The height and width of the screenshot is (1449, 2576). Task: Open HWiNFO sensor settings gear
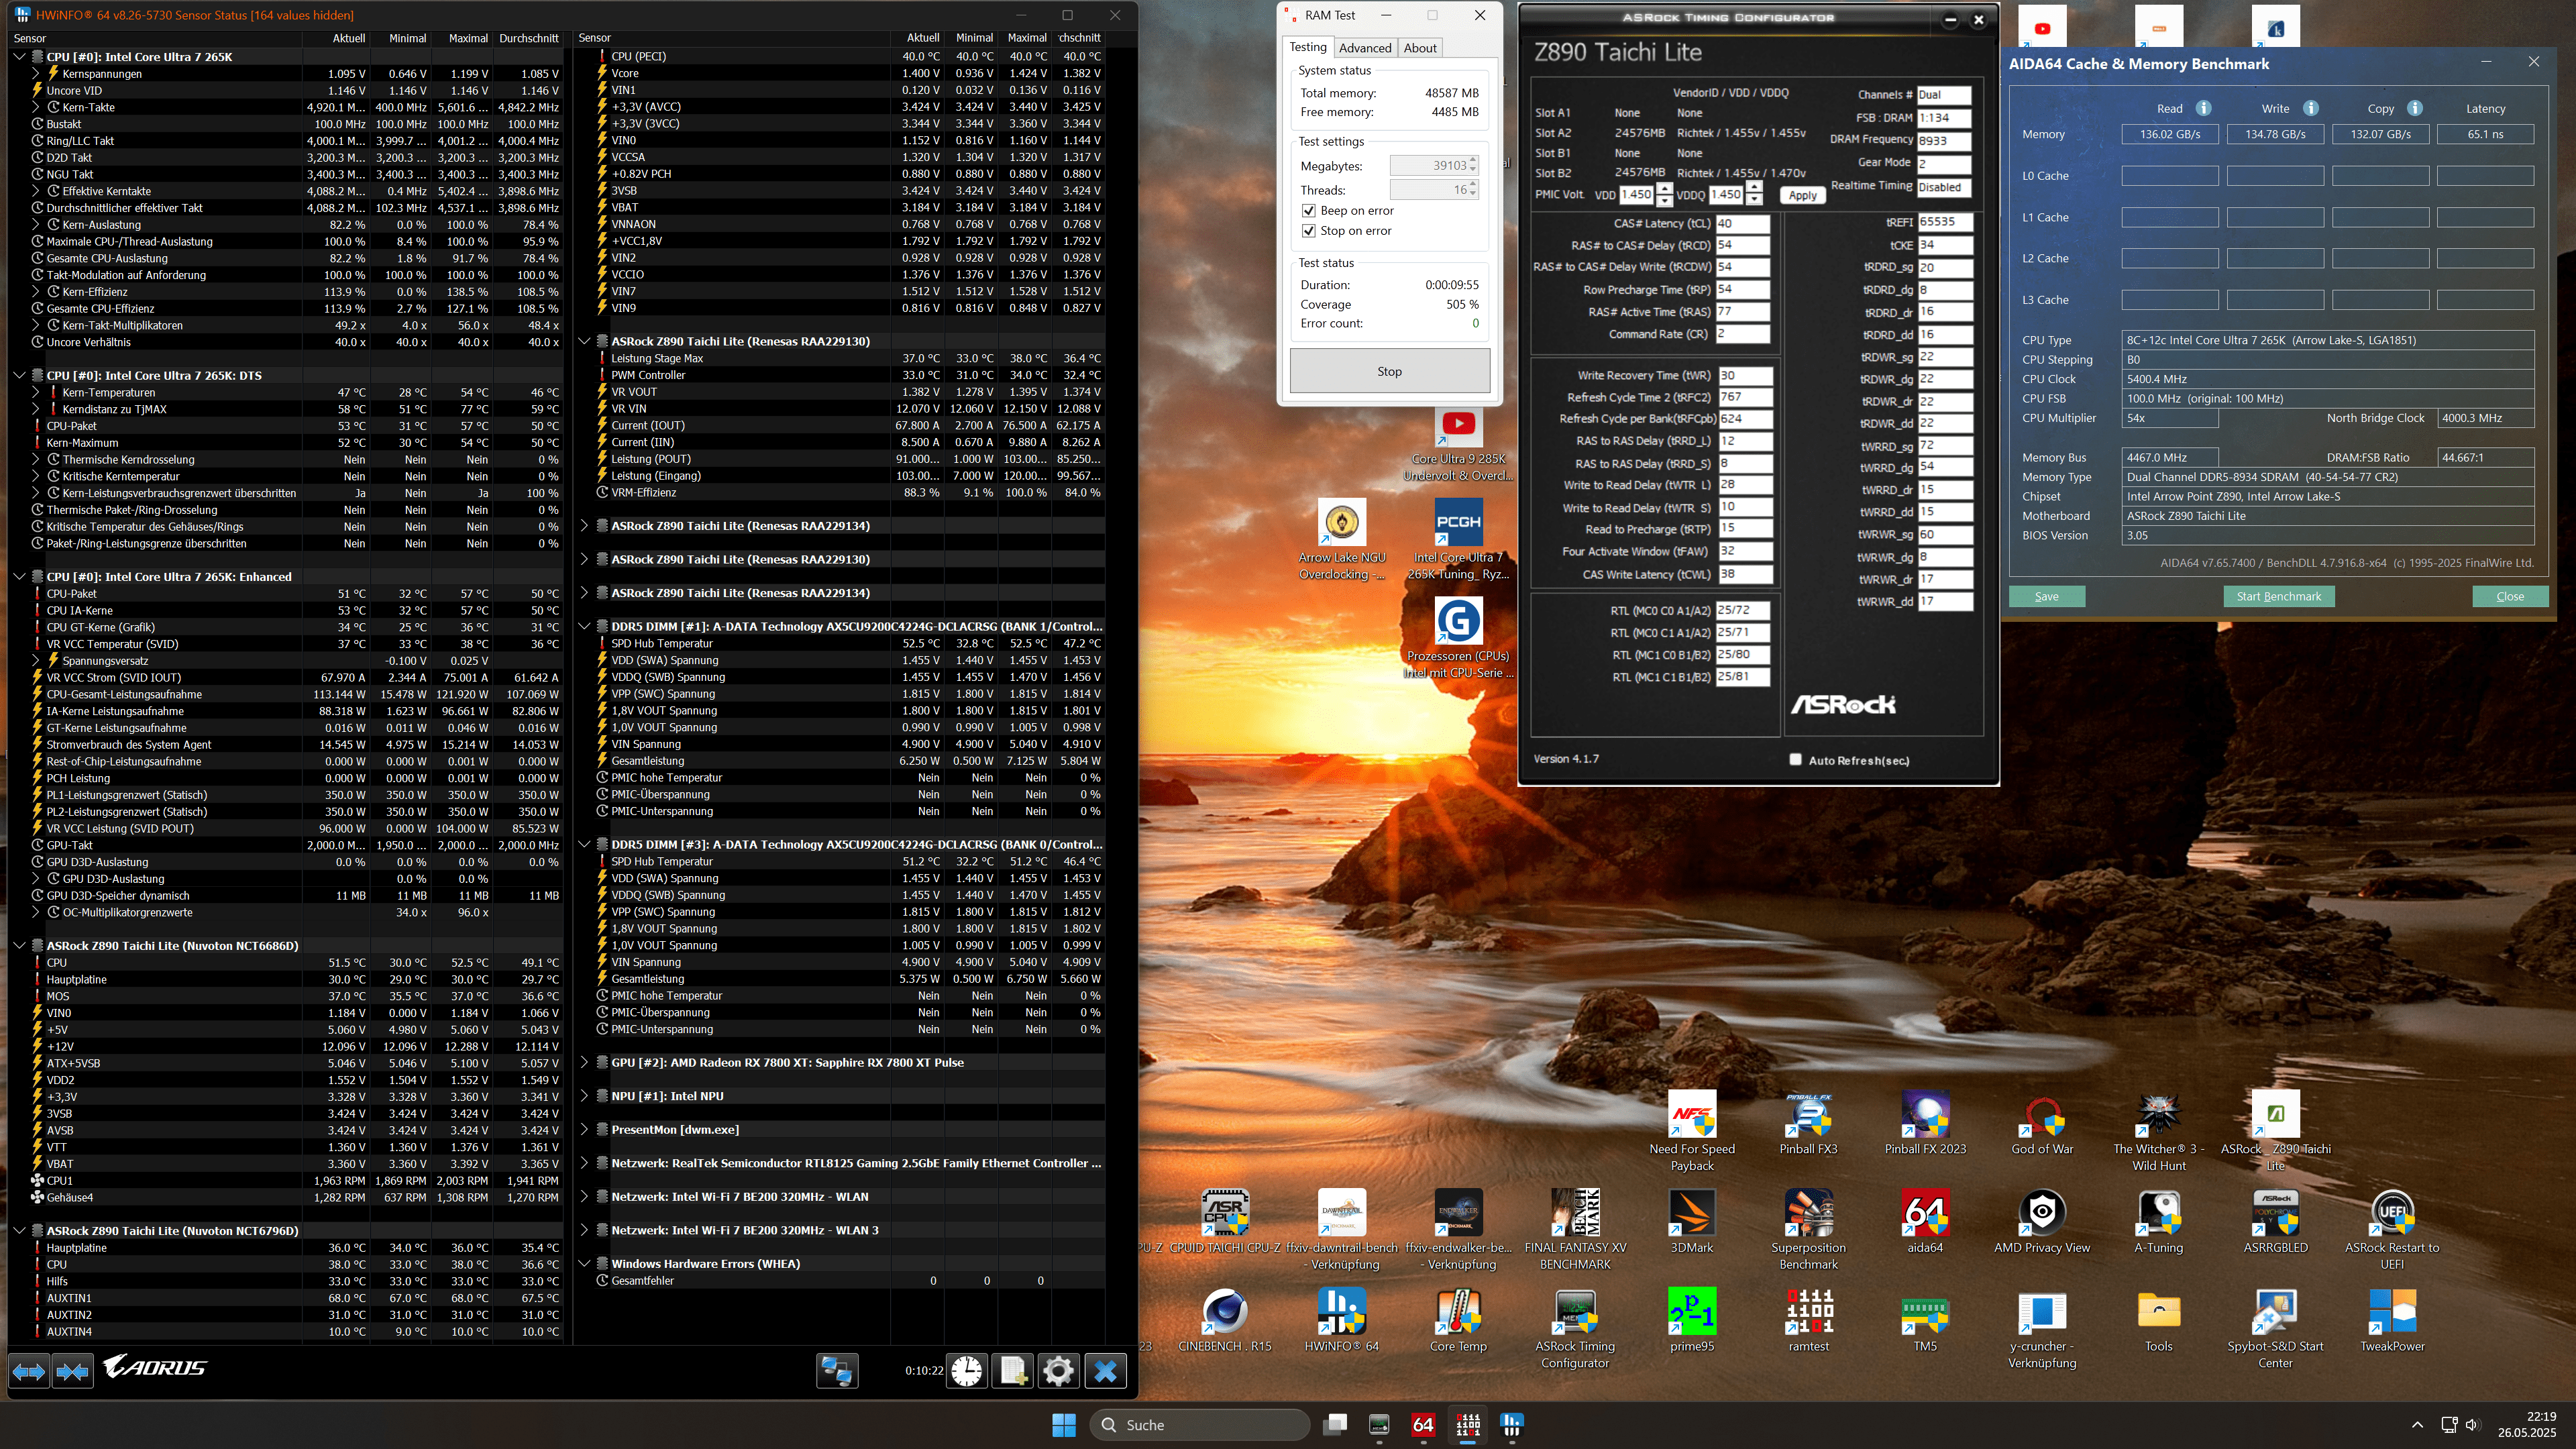pos(1058,1371)
